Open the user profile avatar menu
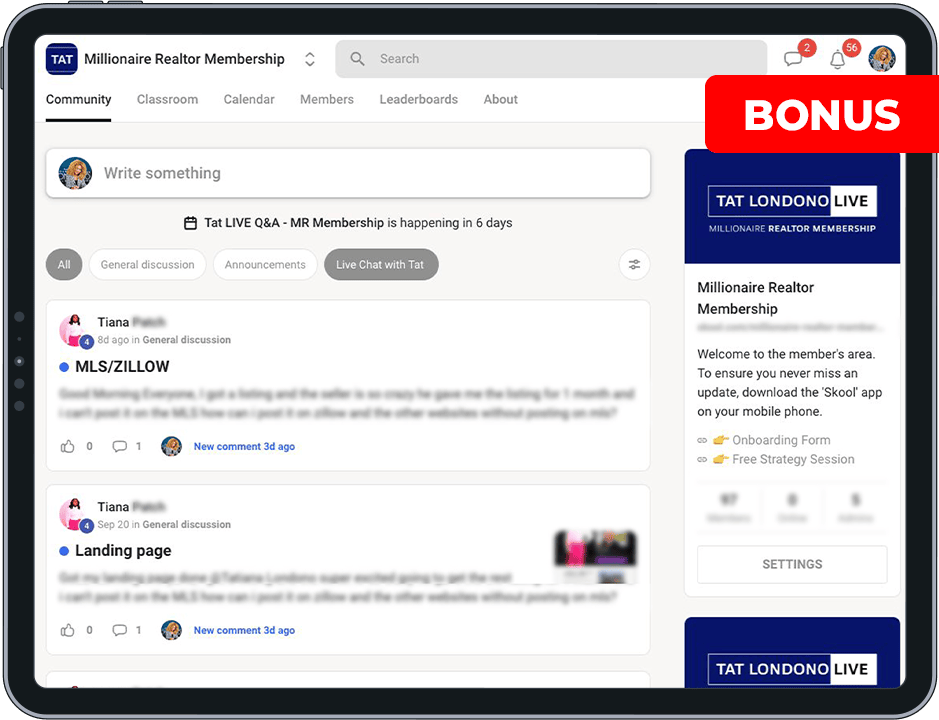The width and height of the screenshot is (939, 720). coord(882,59)
